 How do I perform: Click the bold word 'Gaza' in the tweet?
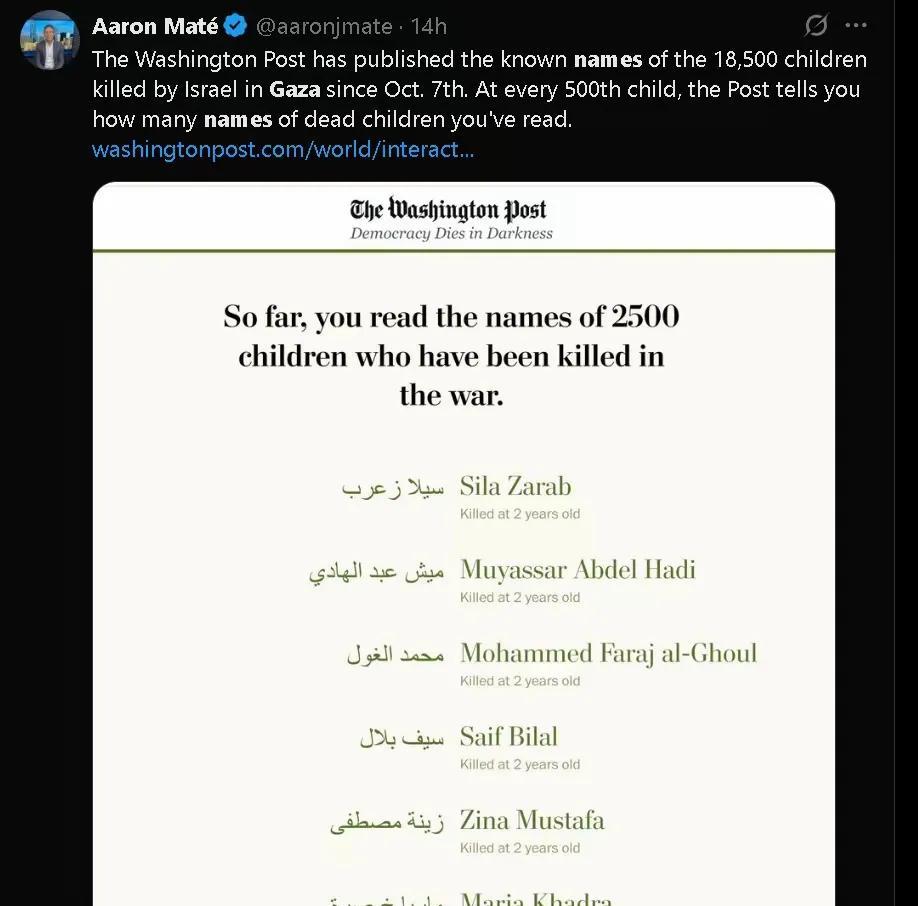pyautogui.click(x=295, y=88)
